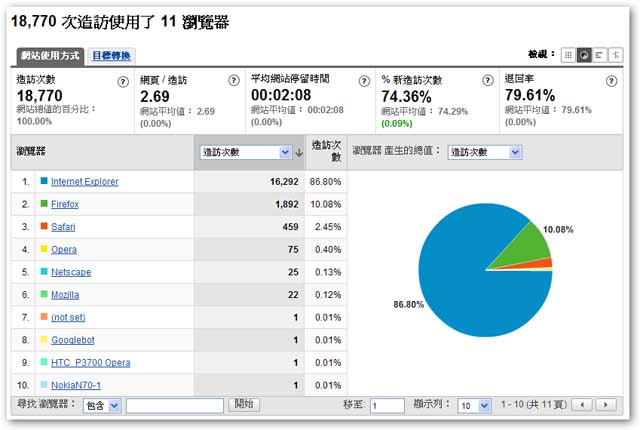Click Internet Explorer blue color swatch
The width and height of the screenshot is (640, 430).
[x=44, y=180]
